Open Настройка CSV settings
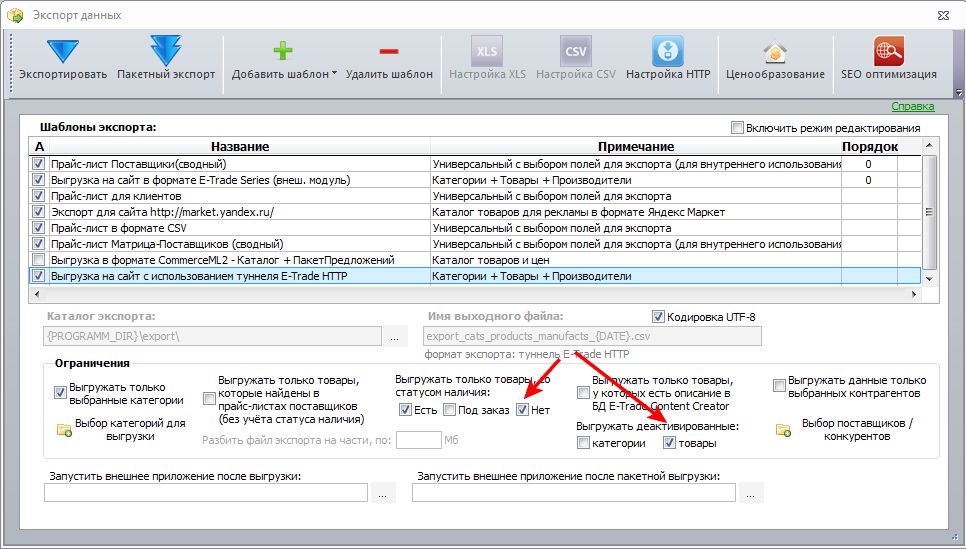Image resolution: width=966 pixels, height=549 pixels. click(x=575, y=58)
